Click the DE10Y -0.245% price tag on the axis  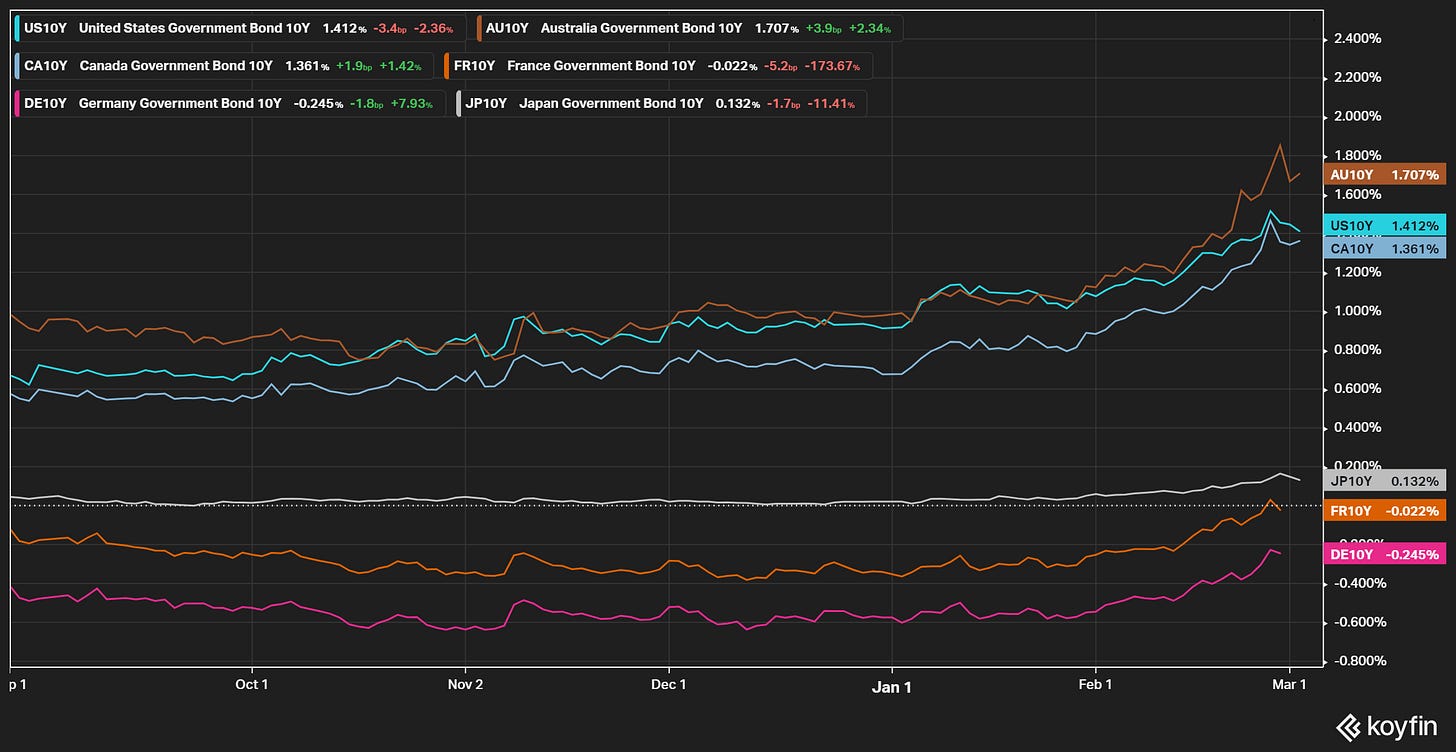tap(1385, 554)
